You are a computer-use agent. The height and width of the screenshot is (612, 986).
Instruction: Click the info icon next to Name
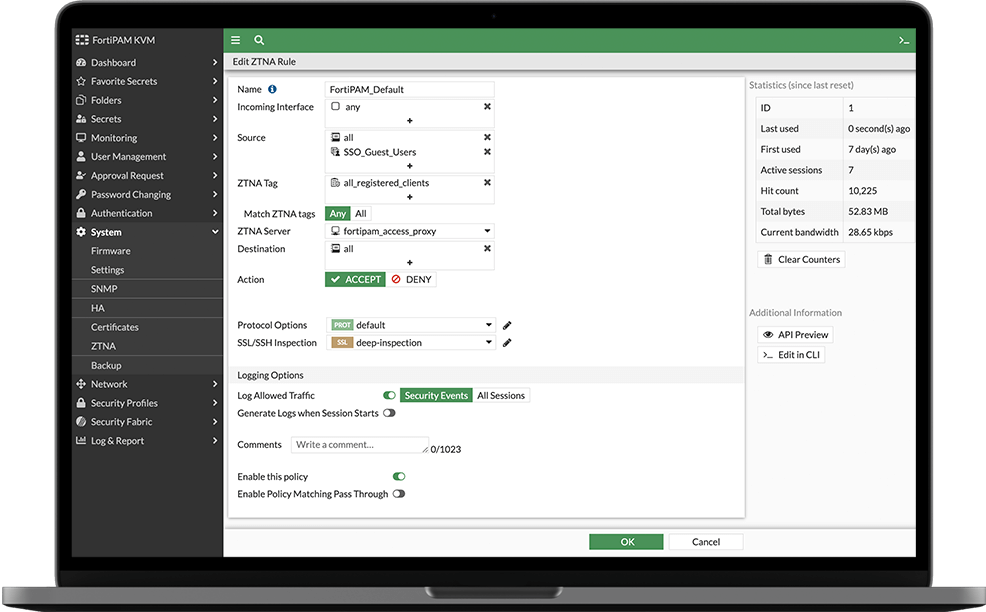click(272, 89)
